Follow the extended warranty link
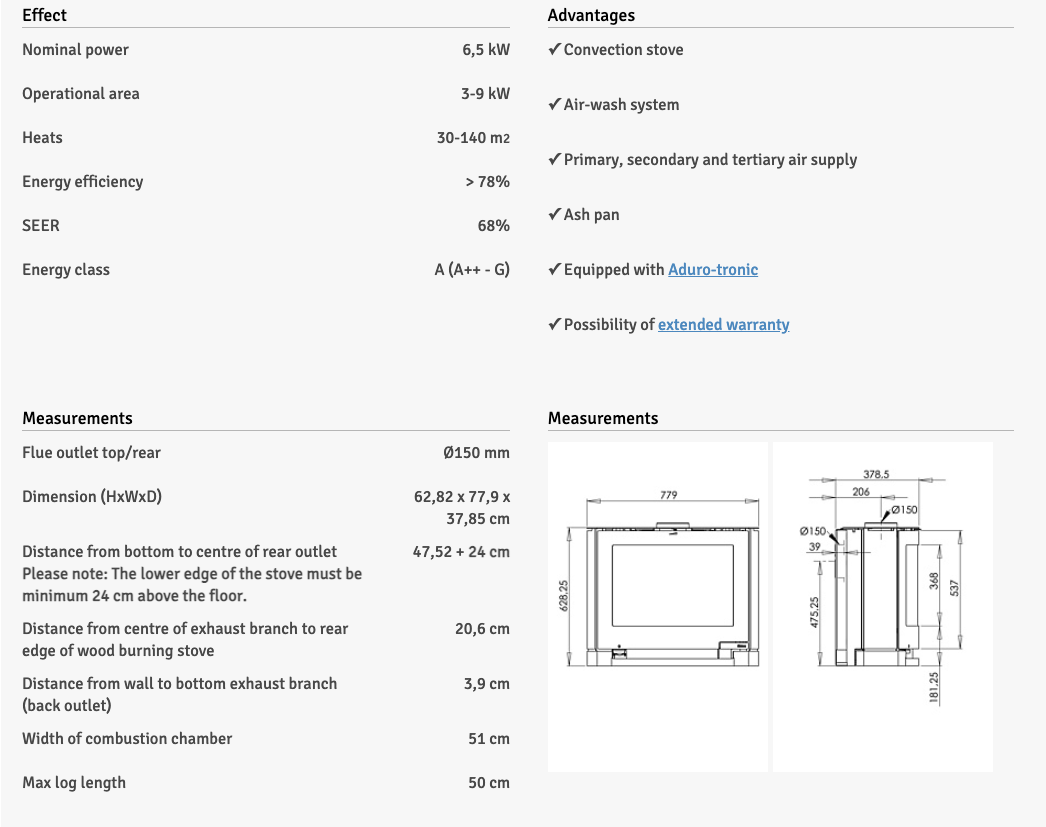 coord(723,325)
